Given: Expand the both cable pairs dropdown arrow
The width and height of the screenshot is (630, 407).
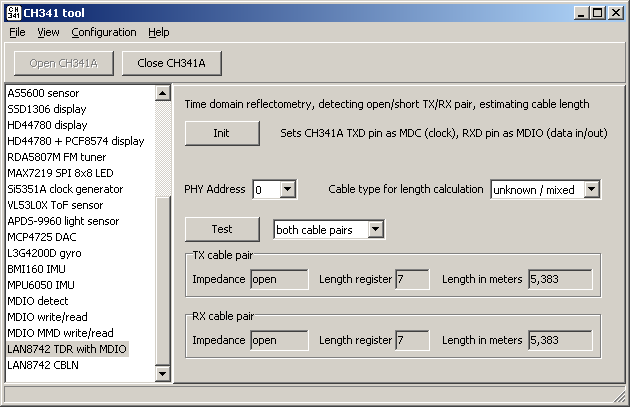Looking at the screenshot, I should point(375,229).
